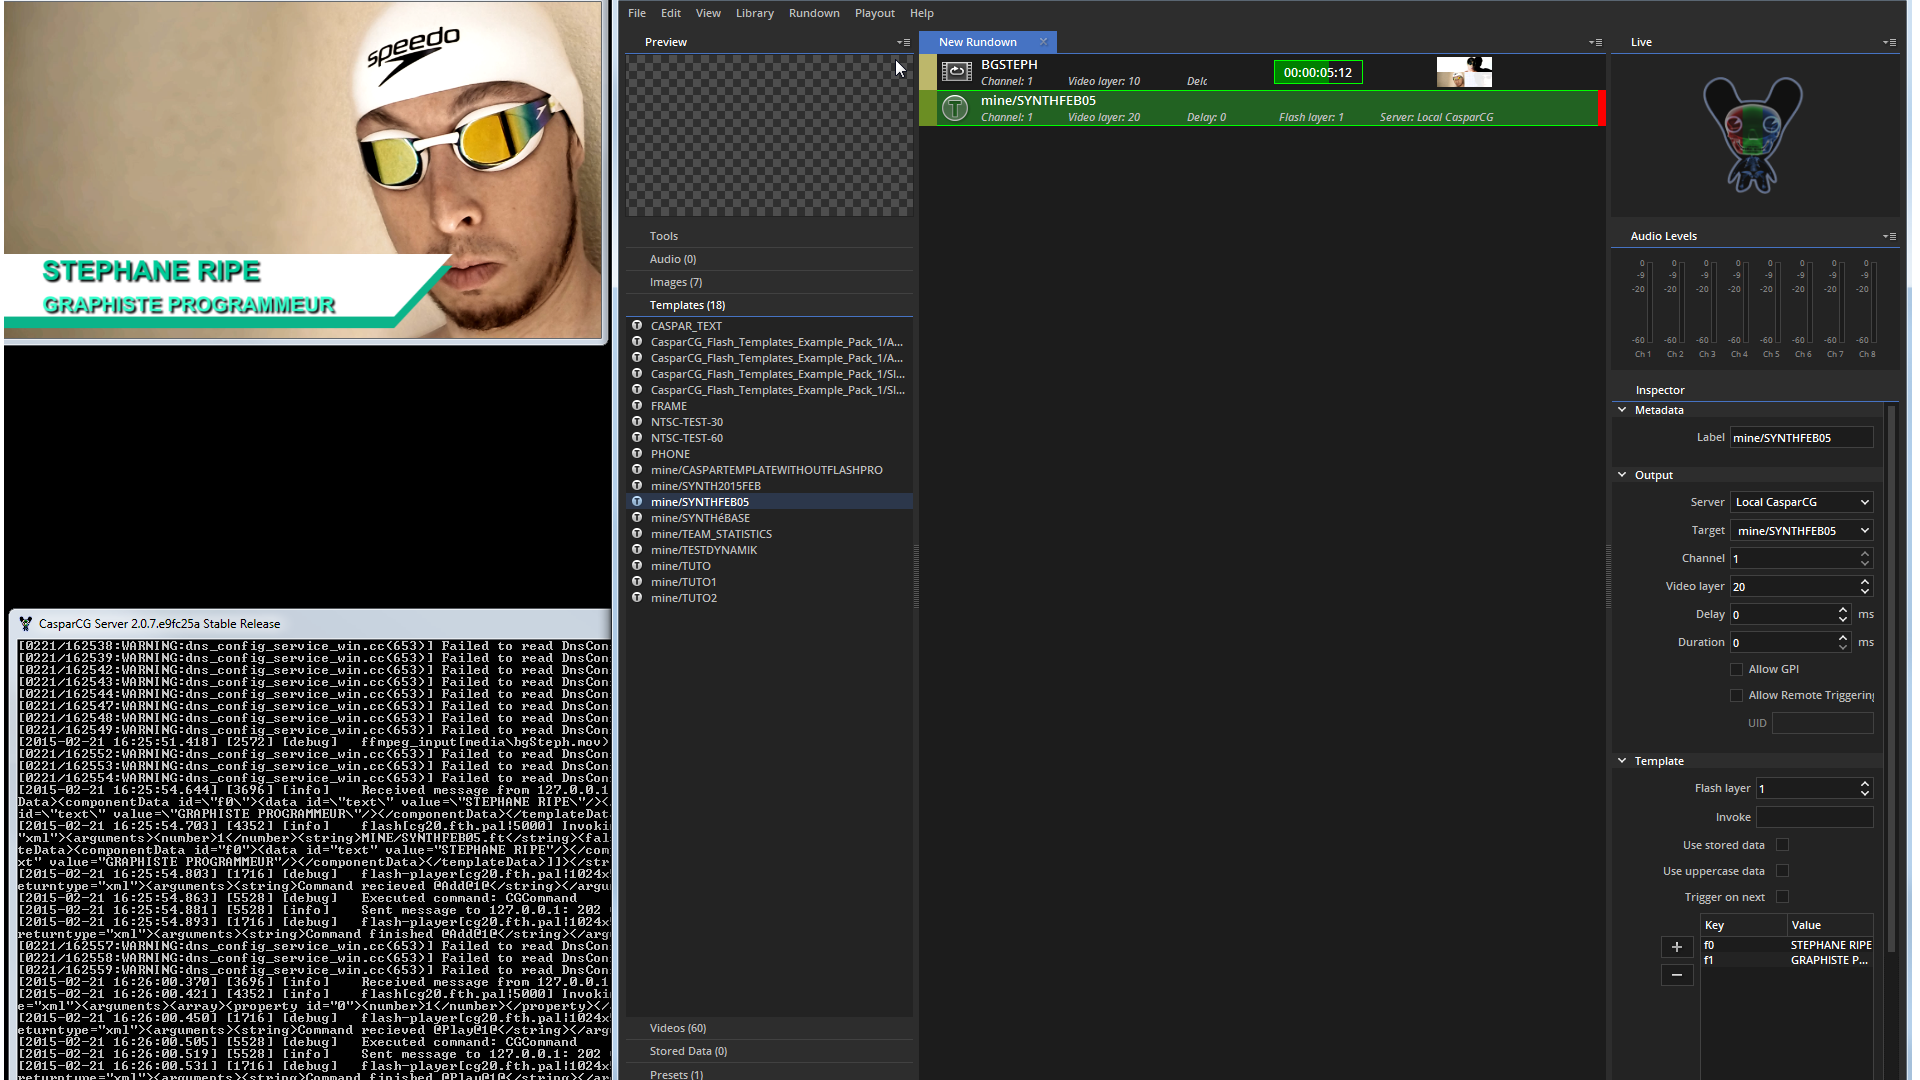Click the BGSTEPH video loop icon
The width and height of the screenshot is (1920, 1080).
tap(957, 71)
